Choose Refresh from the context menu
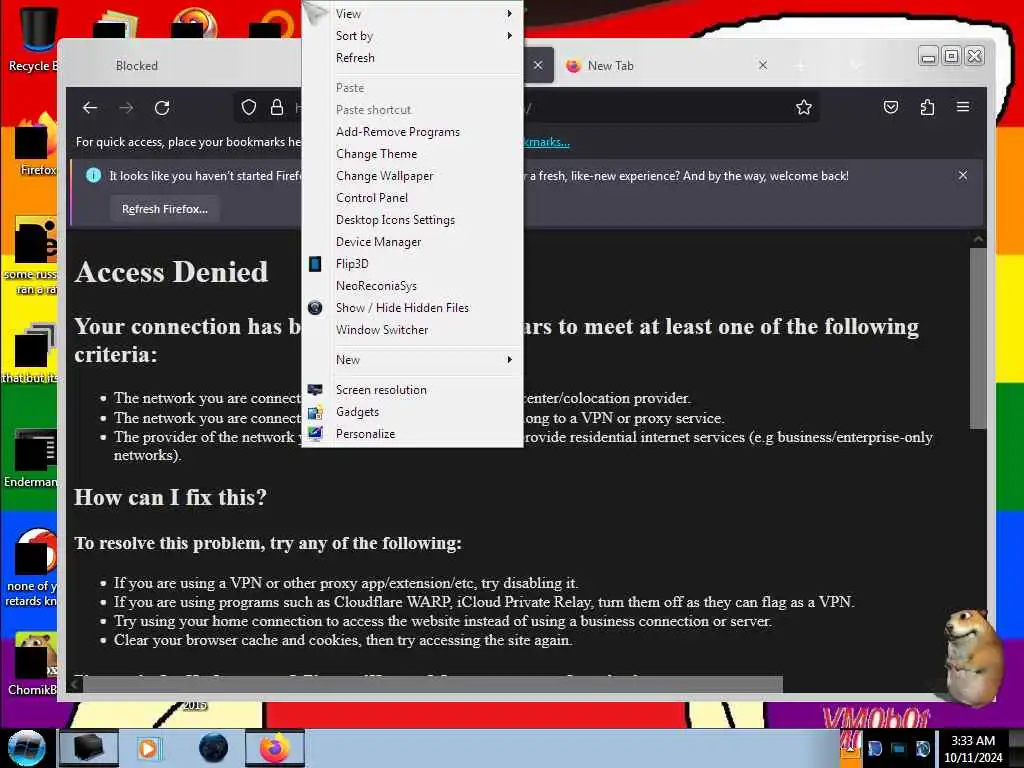Viewport: 1024px width, 768px height. click(x=413, y=58)
